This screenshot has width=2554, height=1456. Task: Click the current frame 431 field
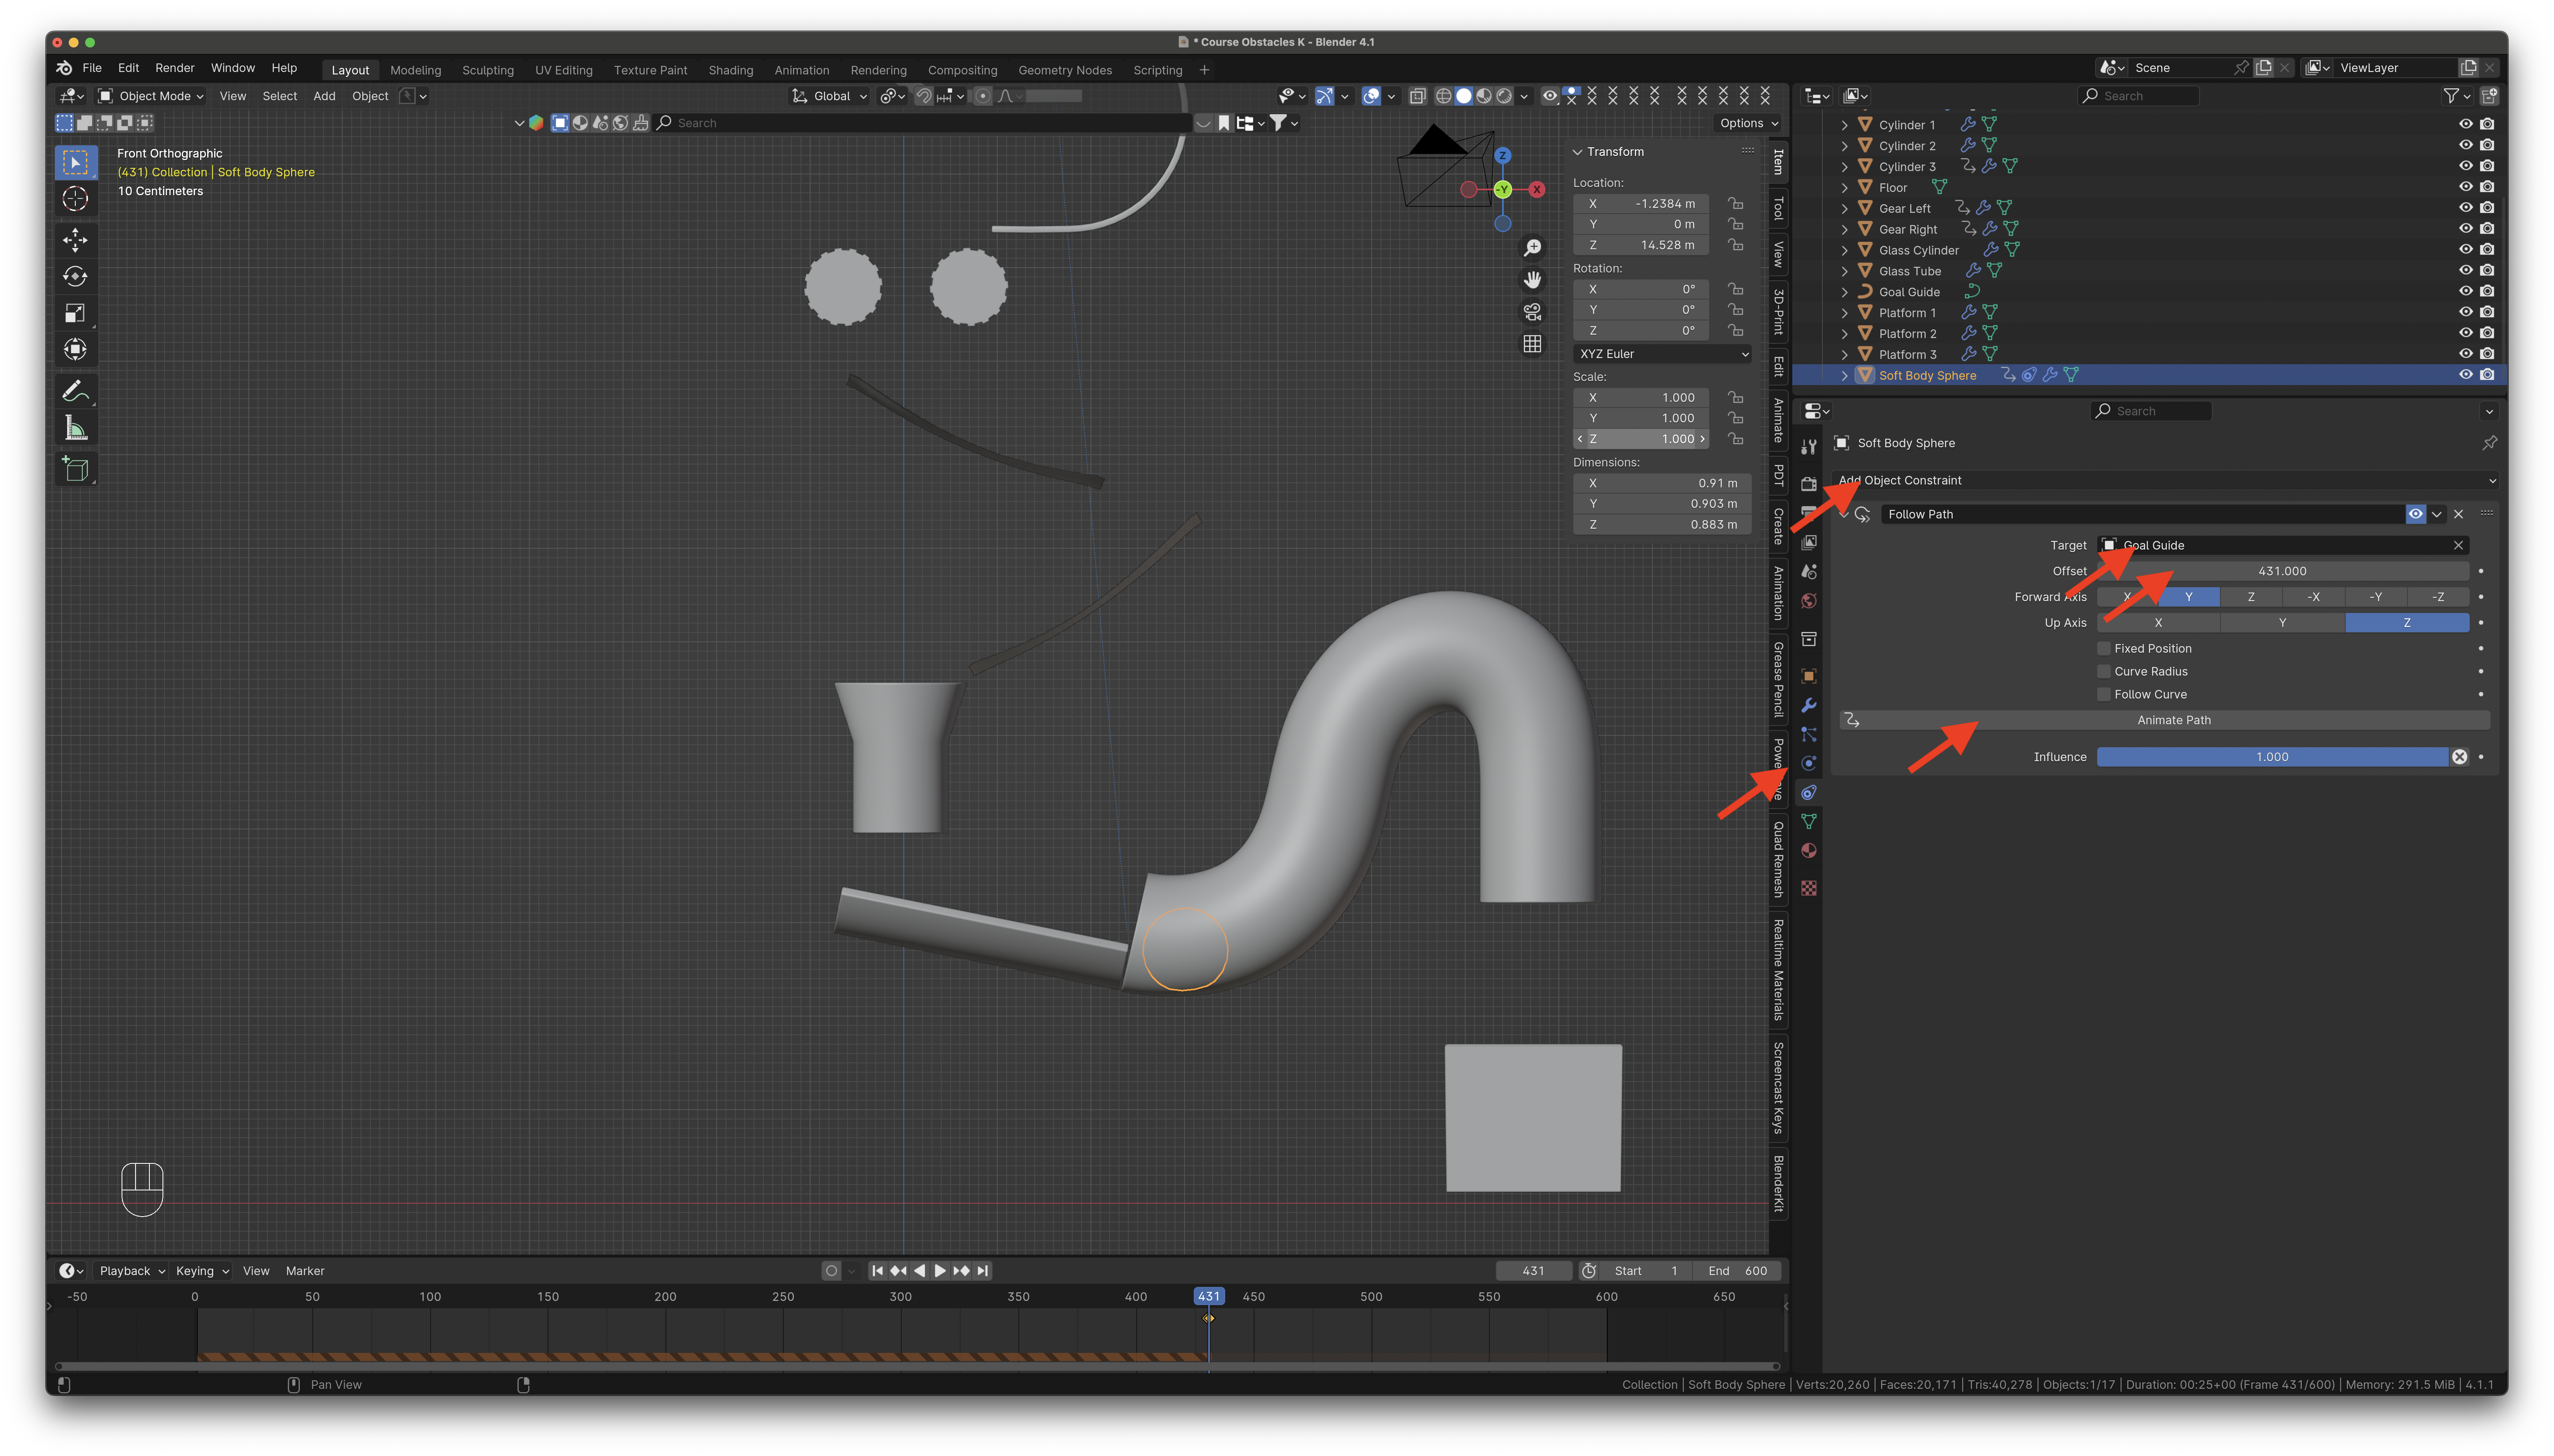tap(1533, 1271)
